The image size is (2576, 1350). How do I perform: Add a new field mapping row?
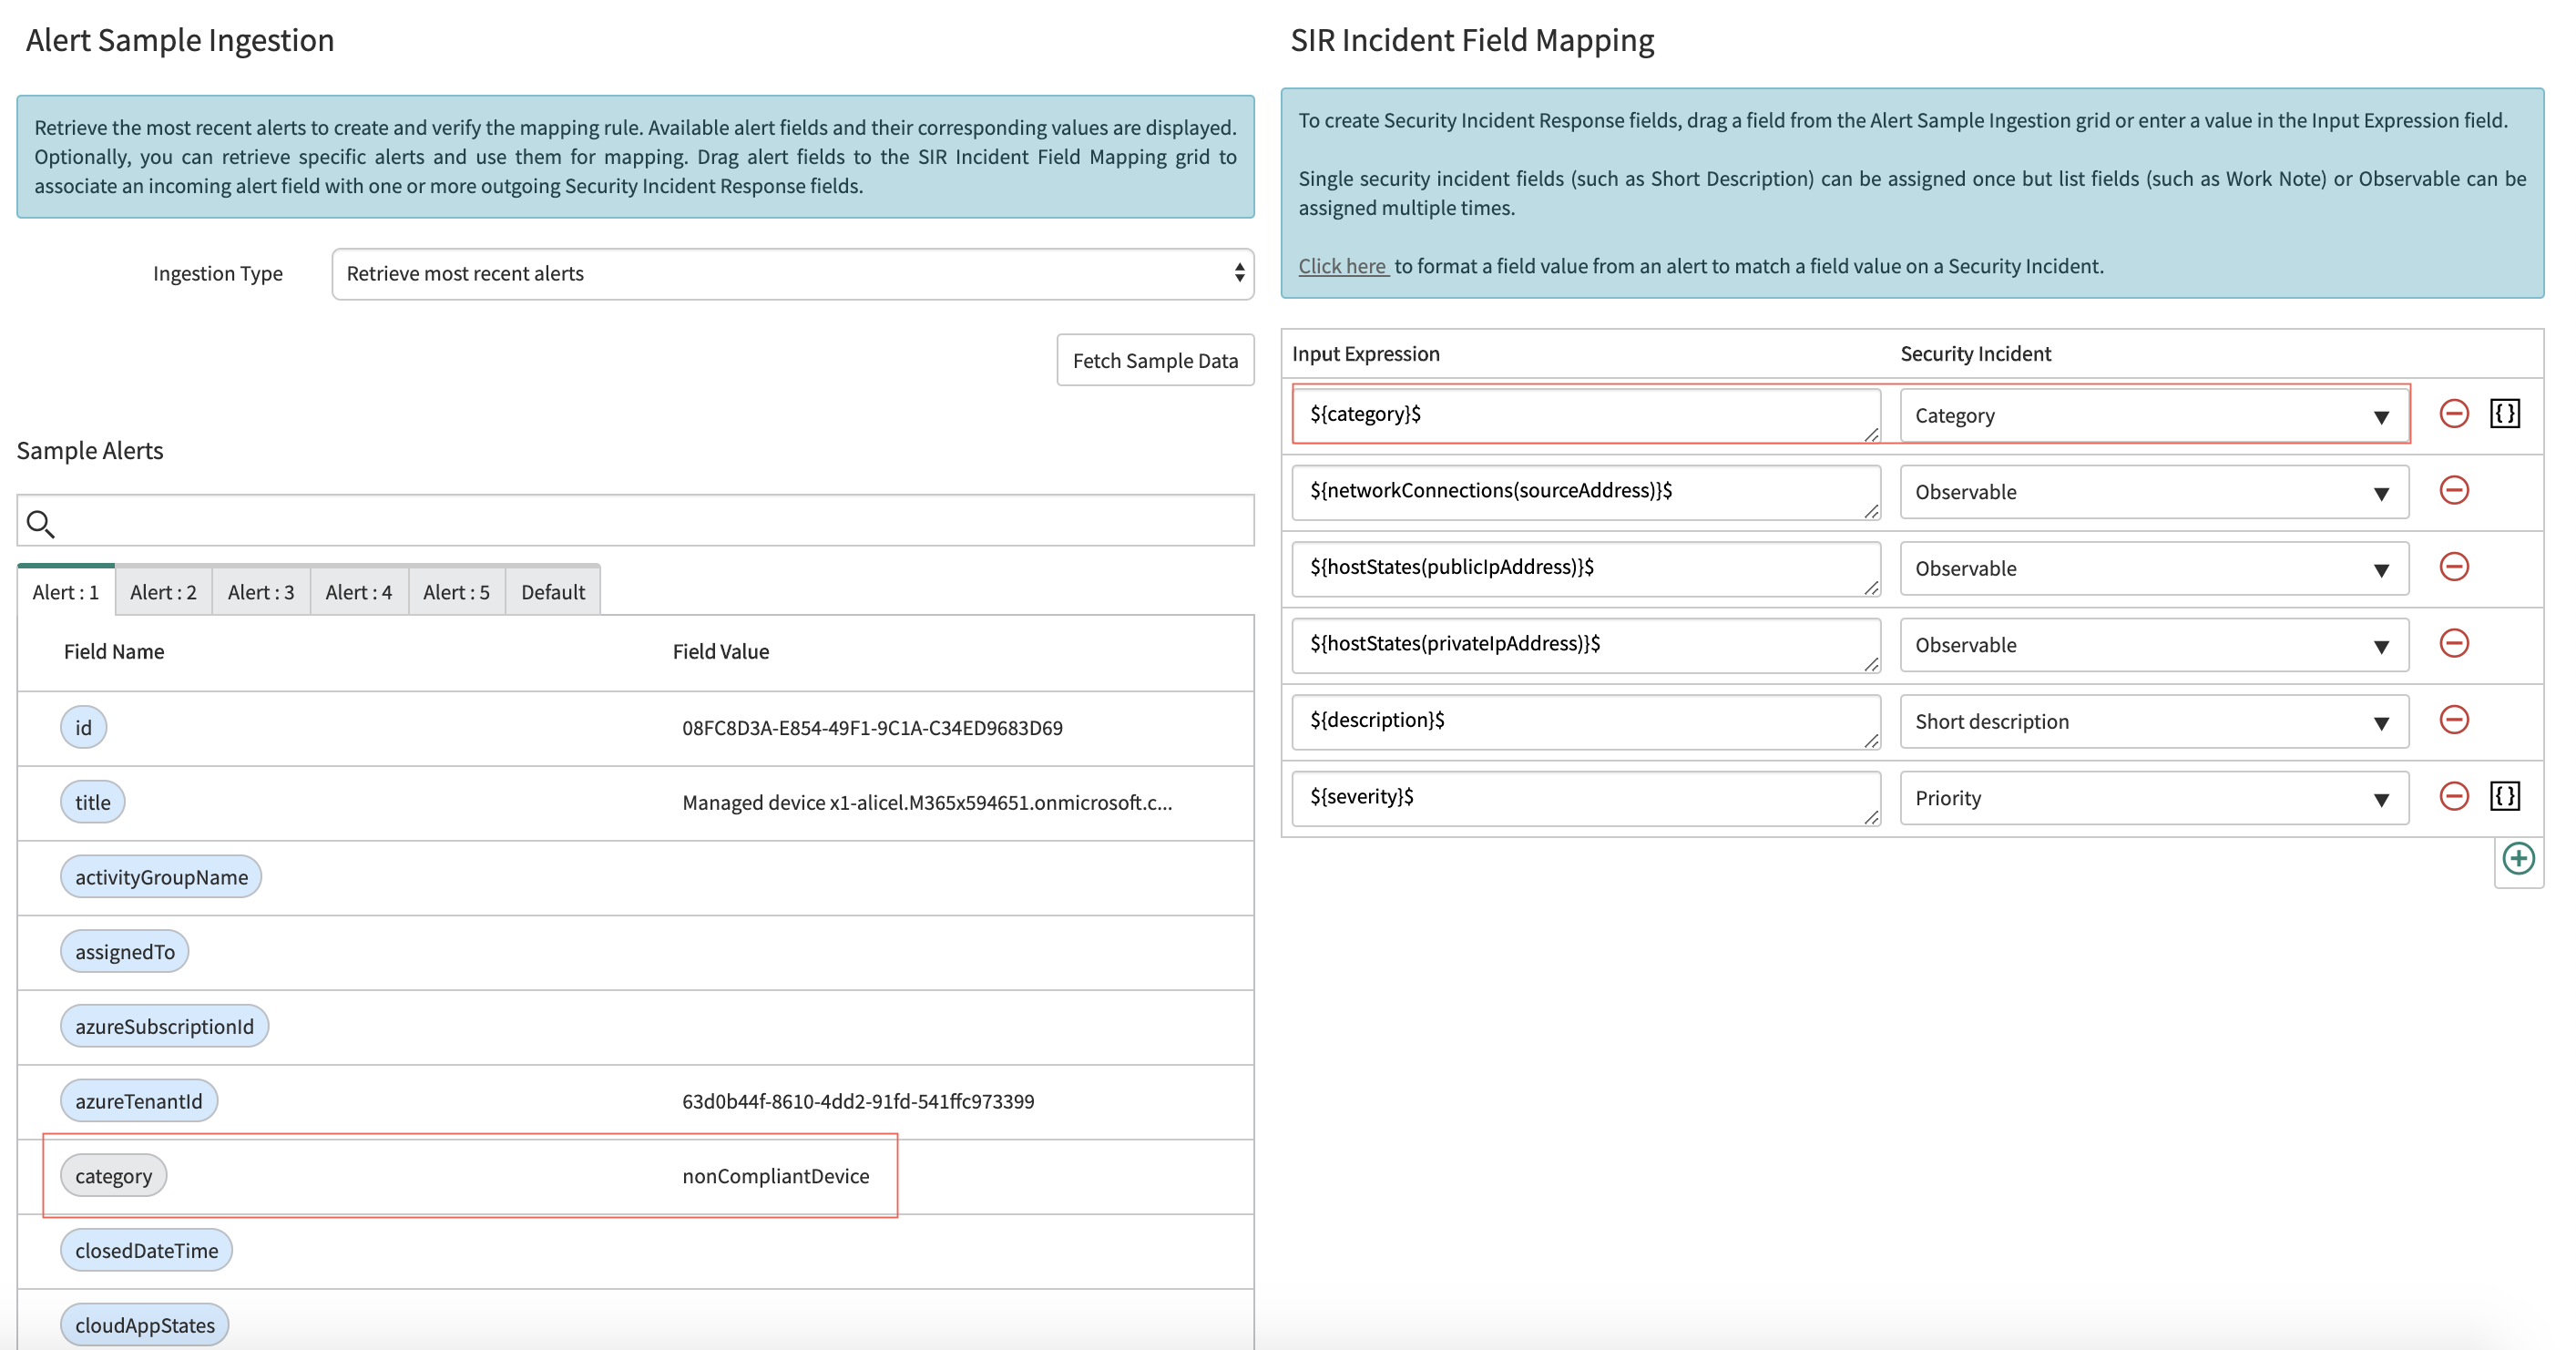click(2518, 859)
